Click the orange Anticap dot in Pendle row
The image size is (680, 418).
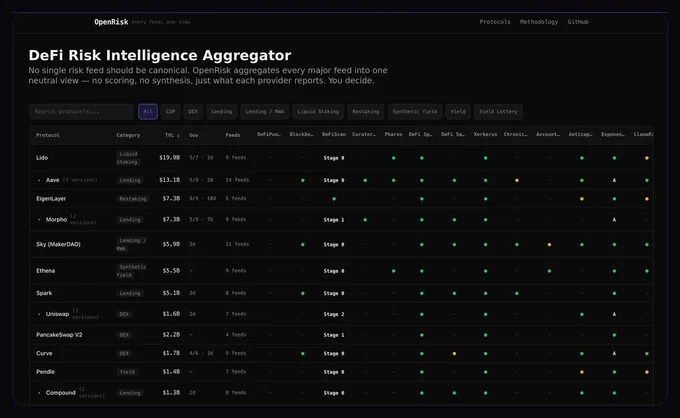point(582,372)
